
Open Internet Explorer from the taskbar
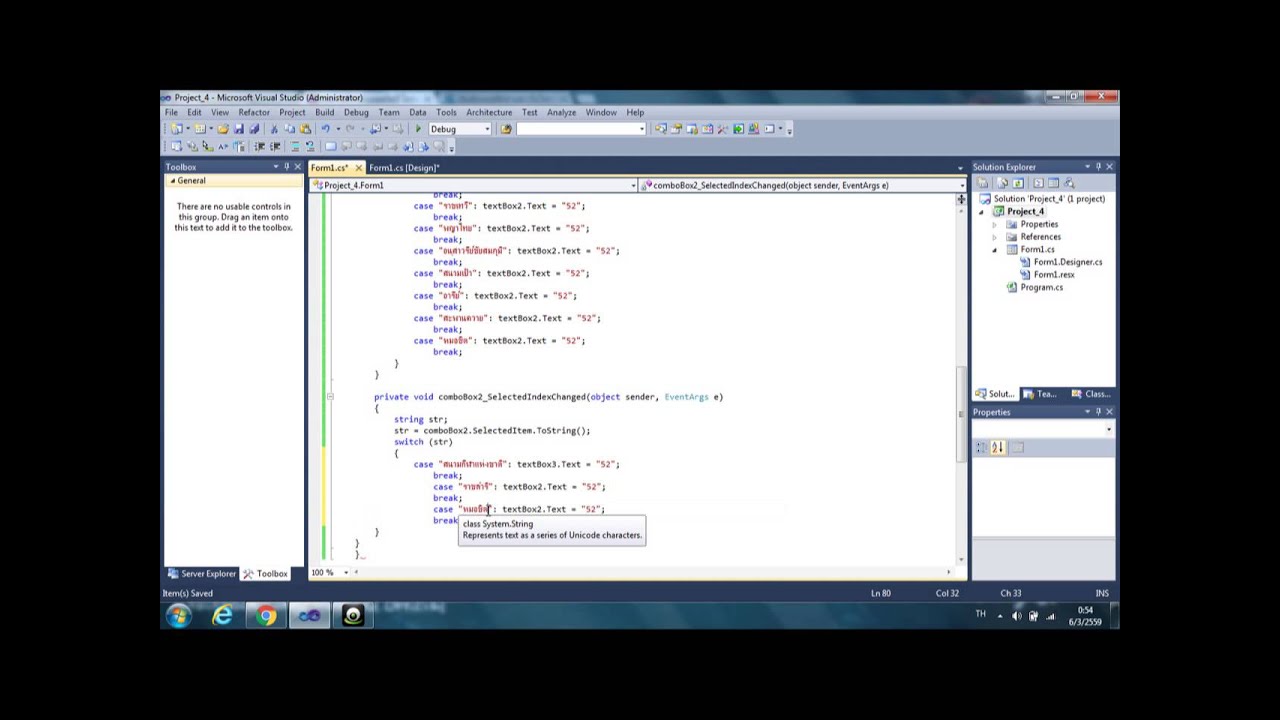[222, 616]
